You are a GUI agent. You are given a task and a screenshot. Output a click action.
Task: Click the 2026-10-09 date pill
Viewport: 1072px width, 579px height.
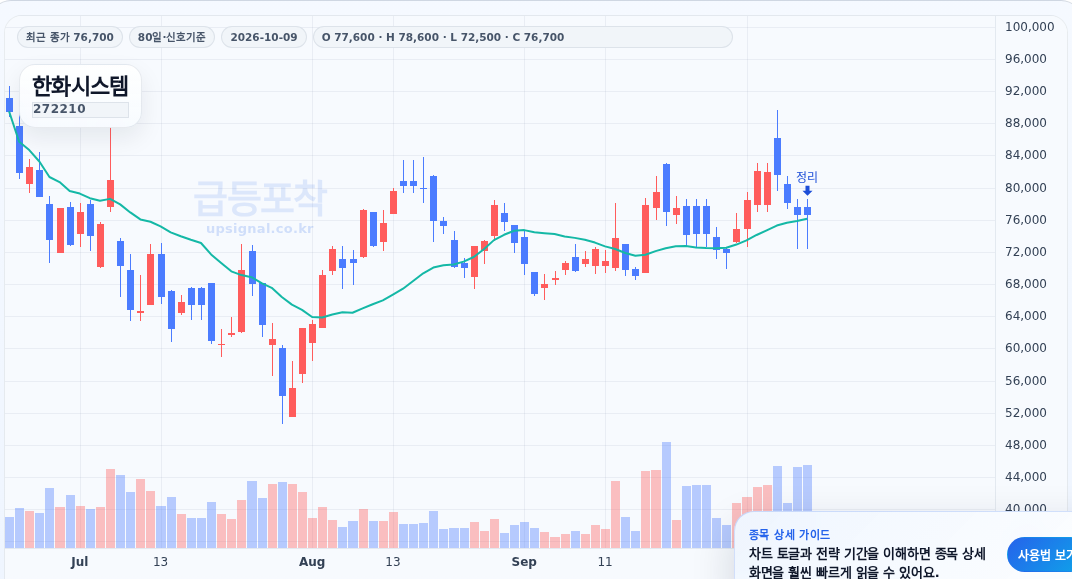point(264,37)
